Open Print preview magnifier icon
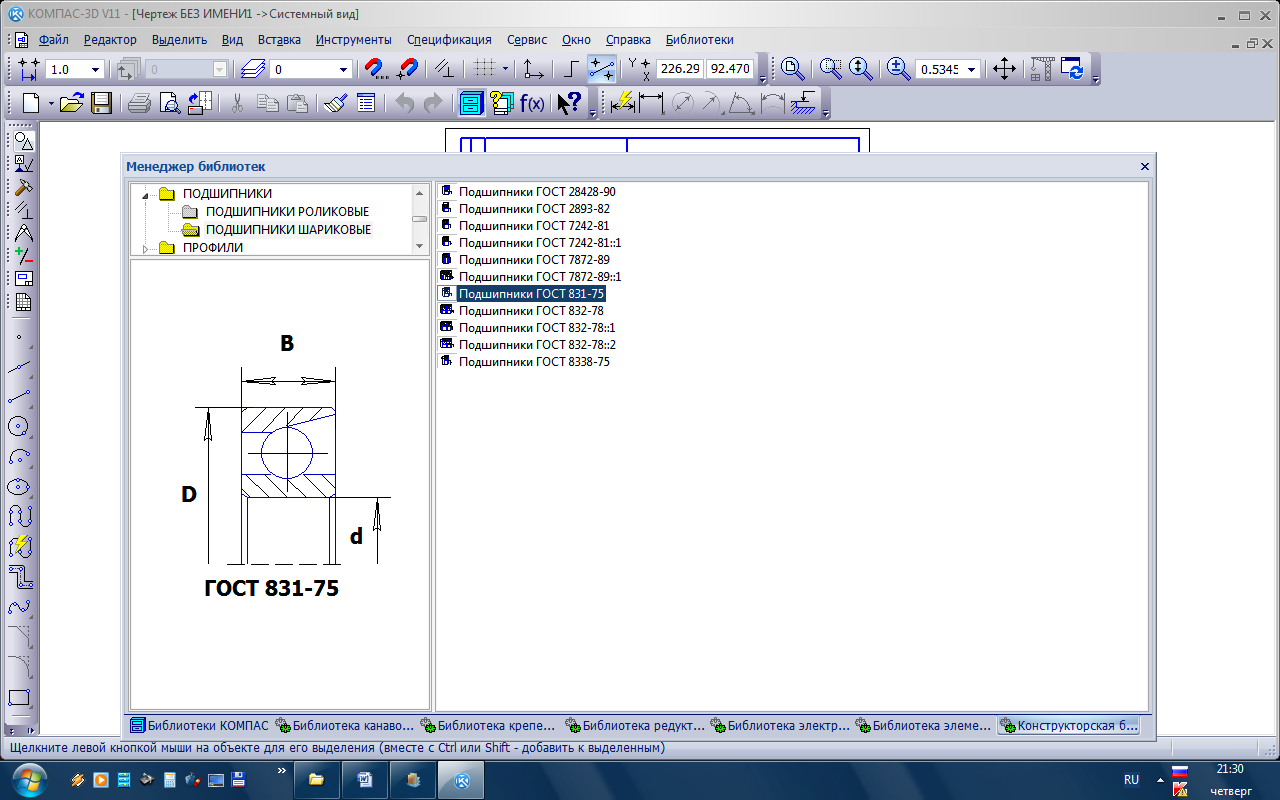Viewport: 1280px width, 800px height. [170, 103]
